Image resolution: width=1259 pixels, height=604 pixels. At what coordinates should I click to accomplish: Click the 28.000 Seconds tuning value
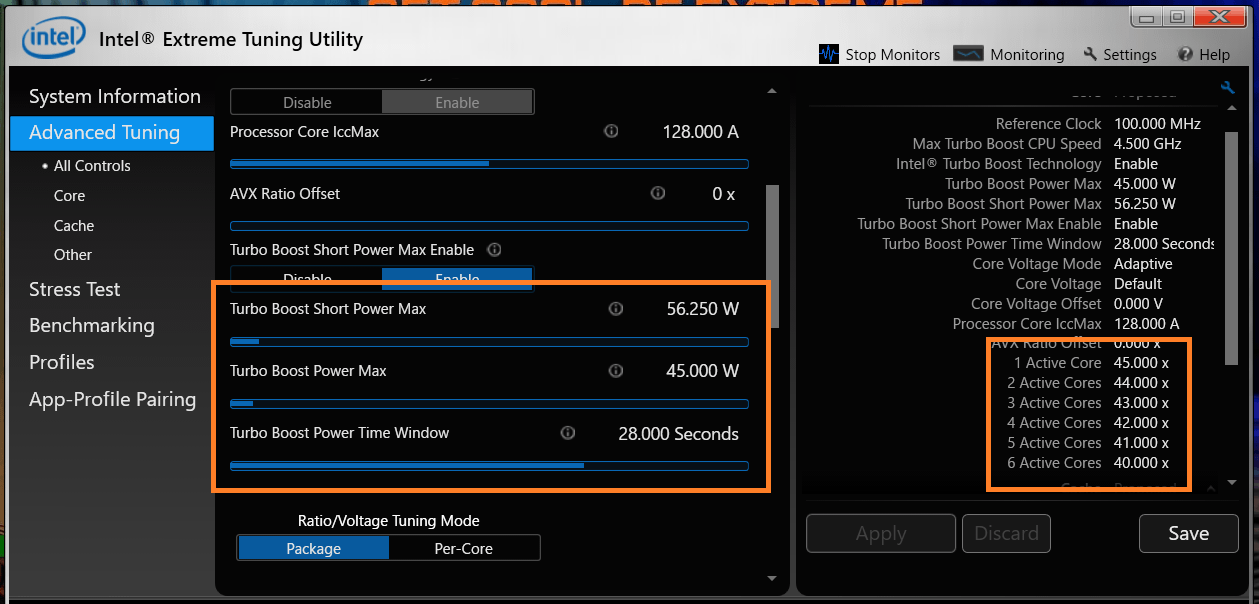coord(679,433)
